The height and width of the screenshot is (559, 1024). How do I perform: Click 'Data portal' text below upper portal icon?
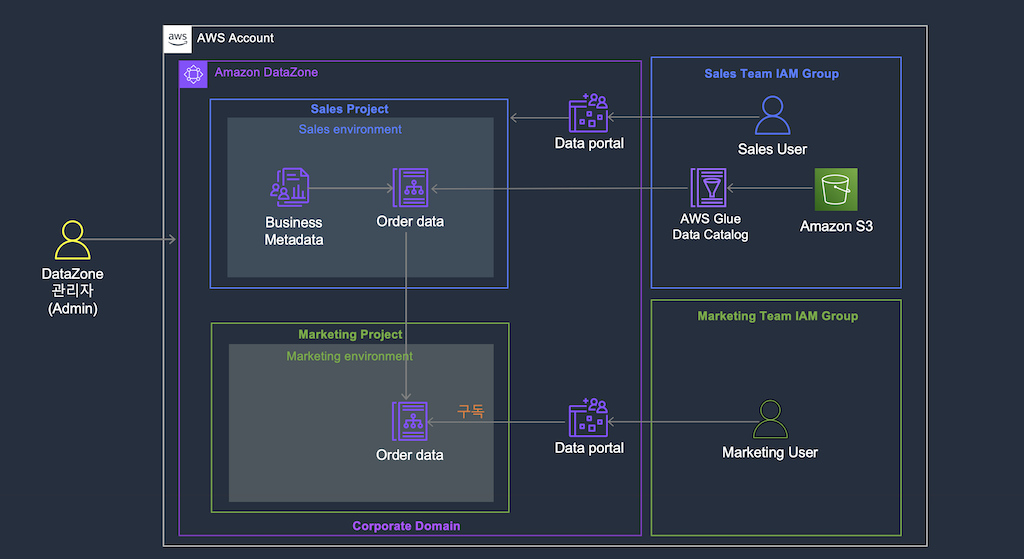589,143
